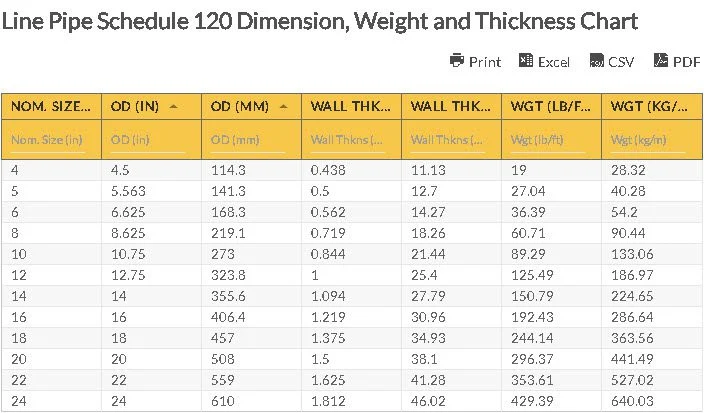Sort by WGT (LB/F... column header
708x413 pixels.
[x=550, y=106]
